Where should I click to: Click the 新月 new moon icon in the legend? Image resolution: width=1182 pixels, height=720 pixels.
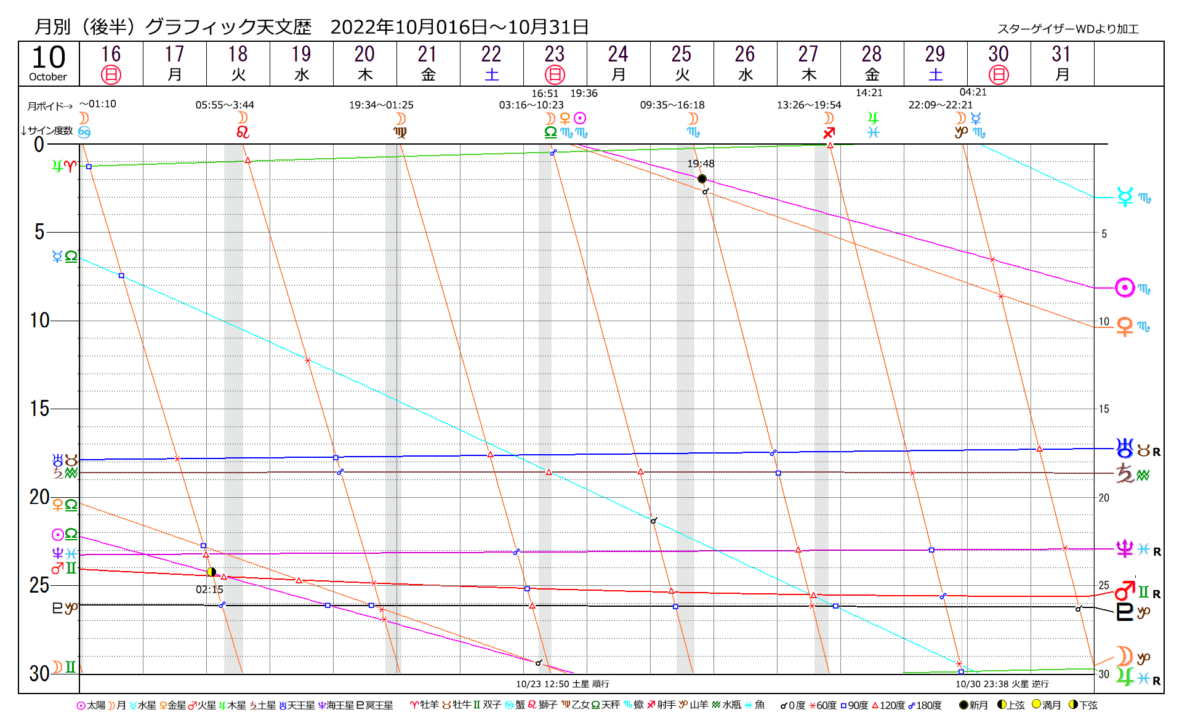[964, 706]
